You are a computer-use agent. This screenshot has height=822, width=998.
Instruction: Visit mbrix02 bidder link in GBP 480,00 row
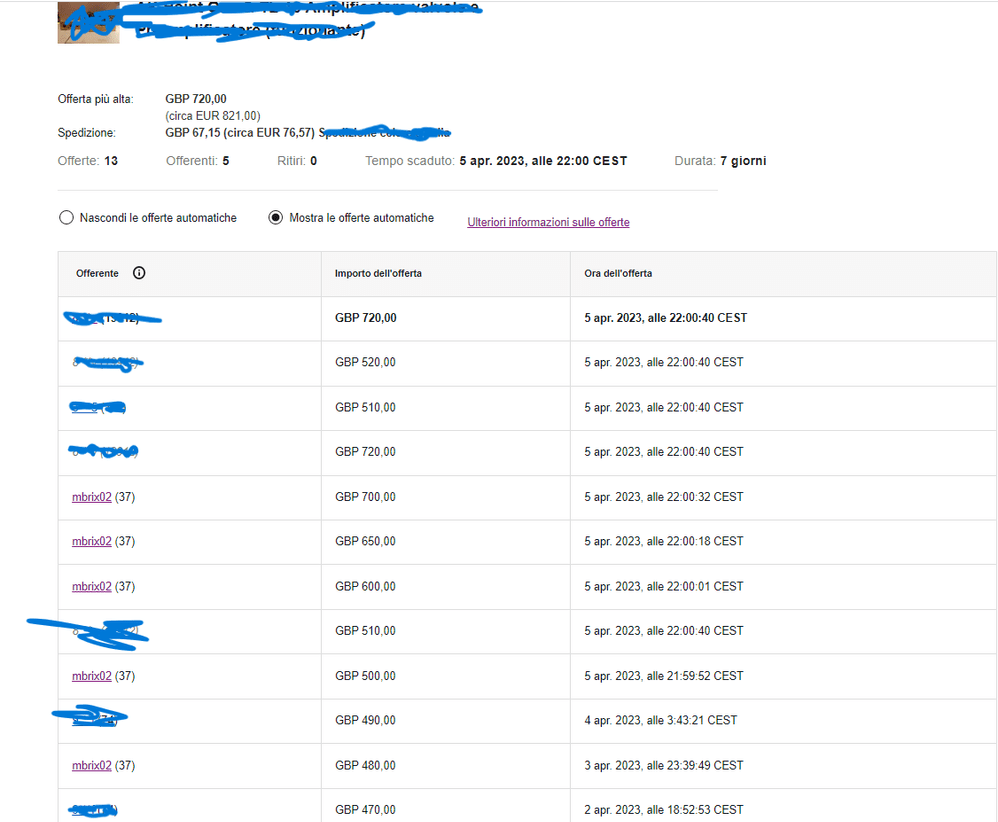tap(92, 765)
